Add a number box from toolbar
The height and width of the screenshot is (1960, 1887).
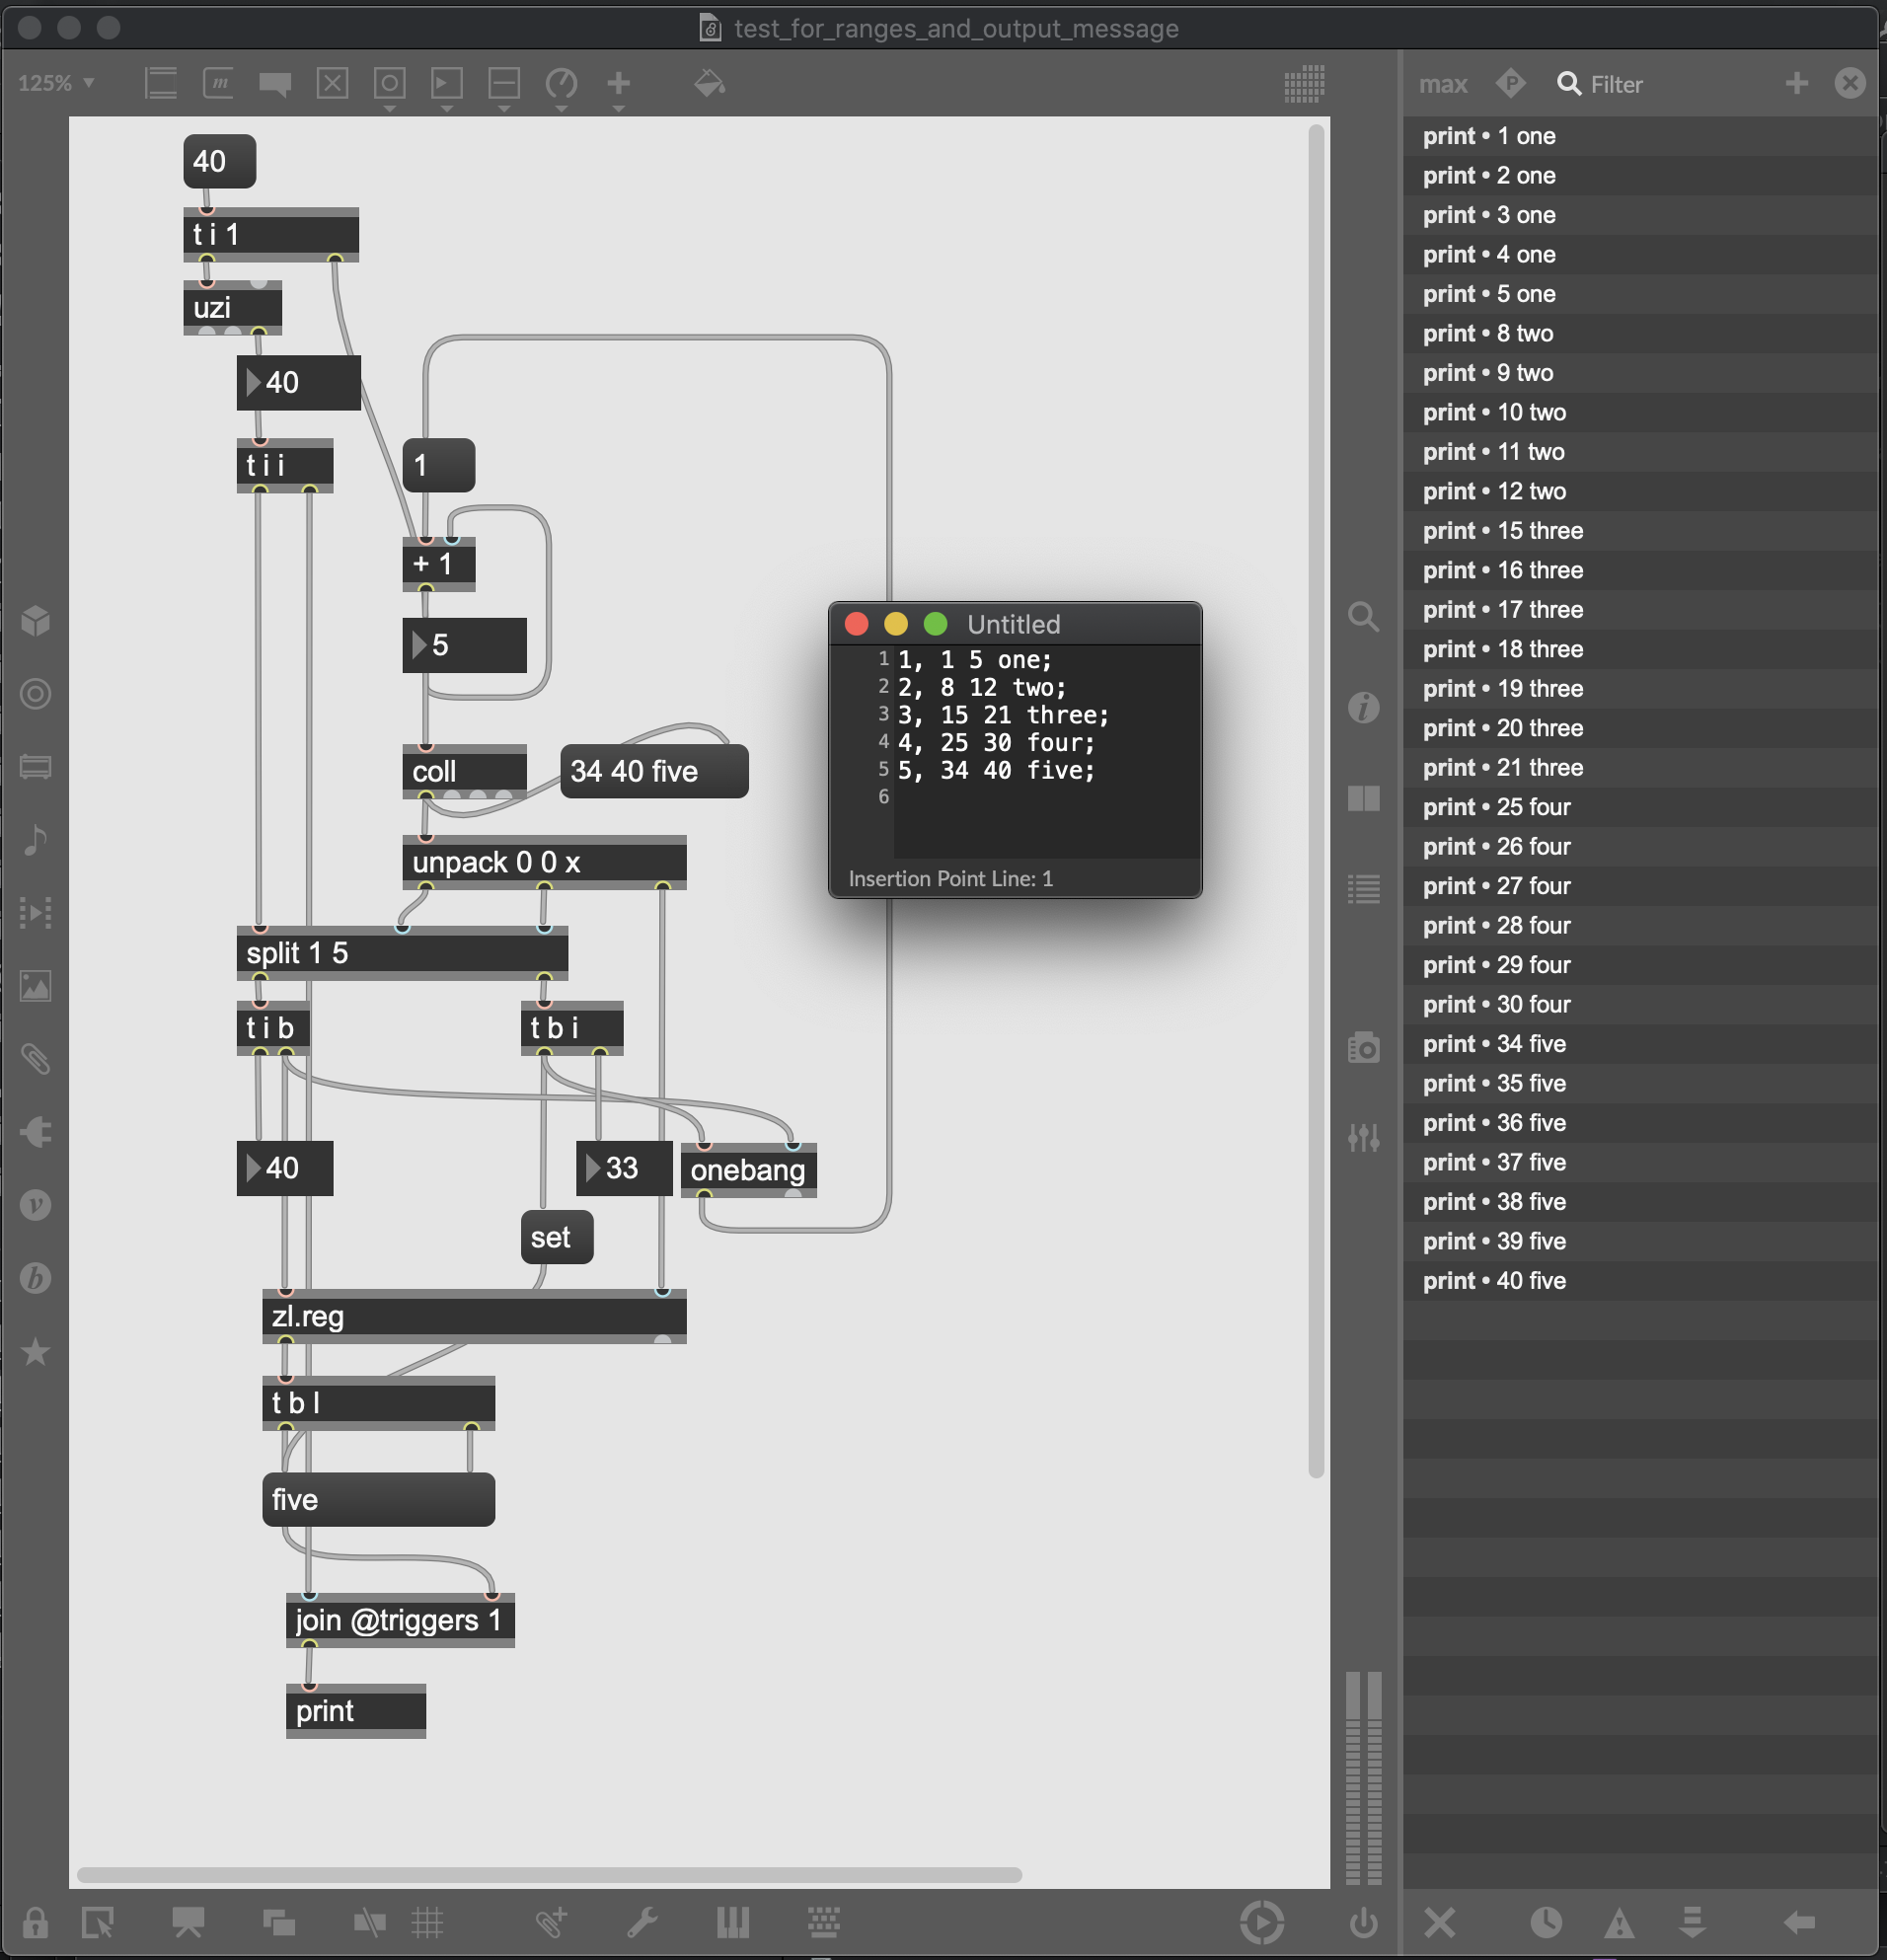click(446, 83)
